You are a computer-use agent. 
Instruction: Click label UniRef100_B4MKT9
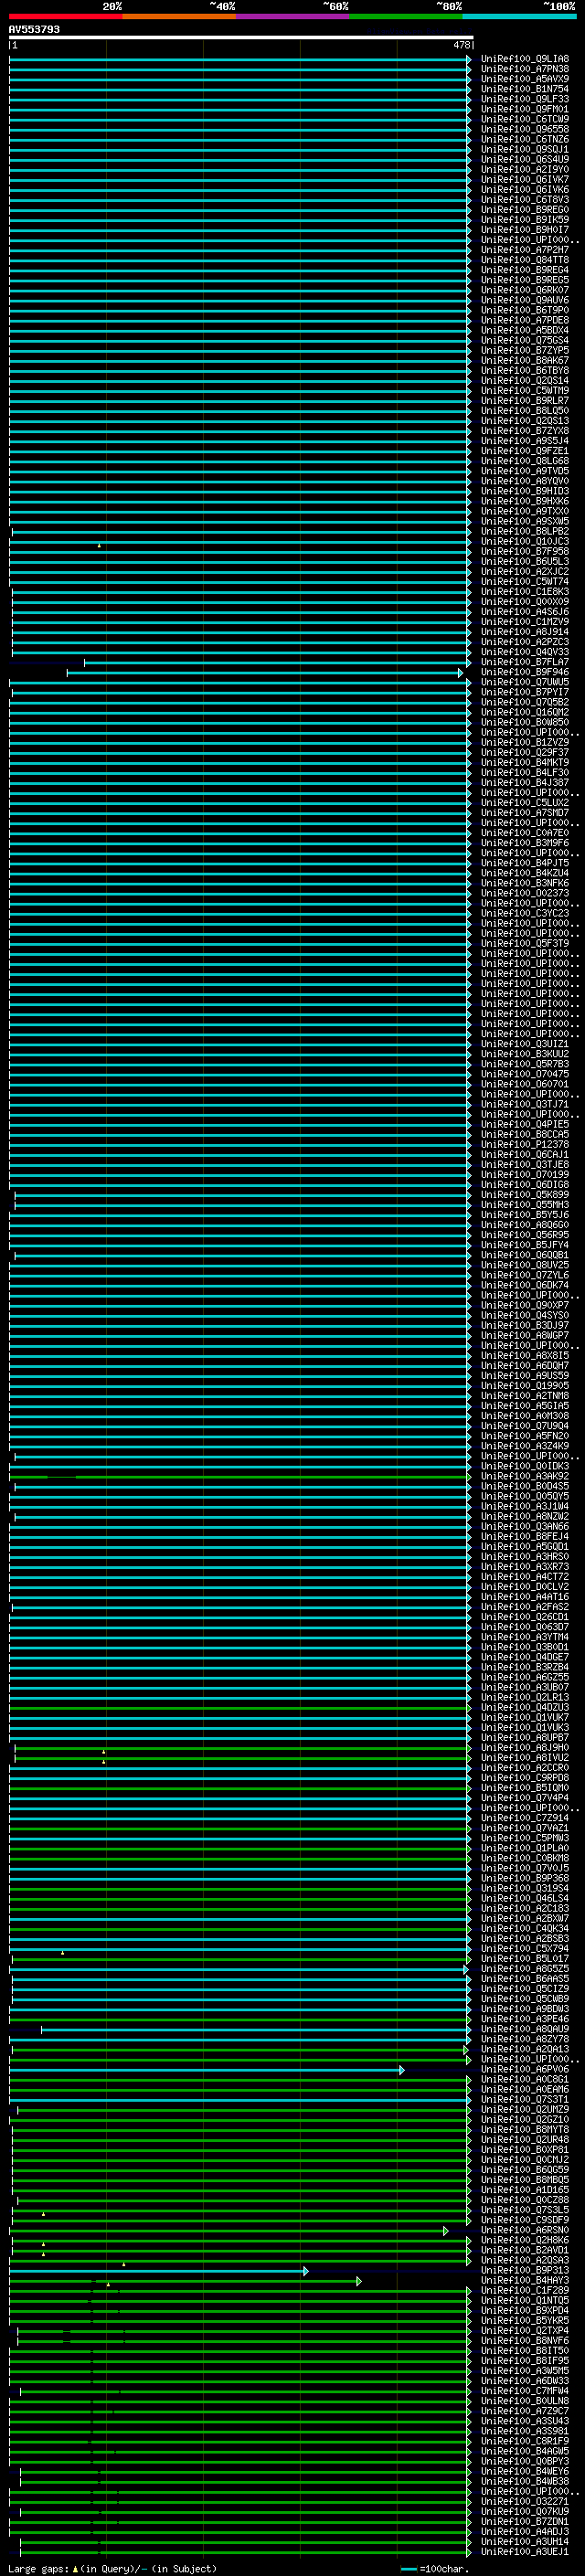point(525,762)
